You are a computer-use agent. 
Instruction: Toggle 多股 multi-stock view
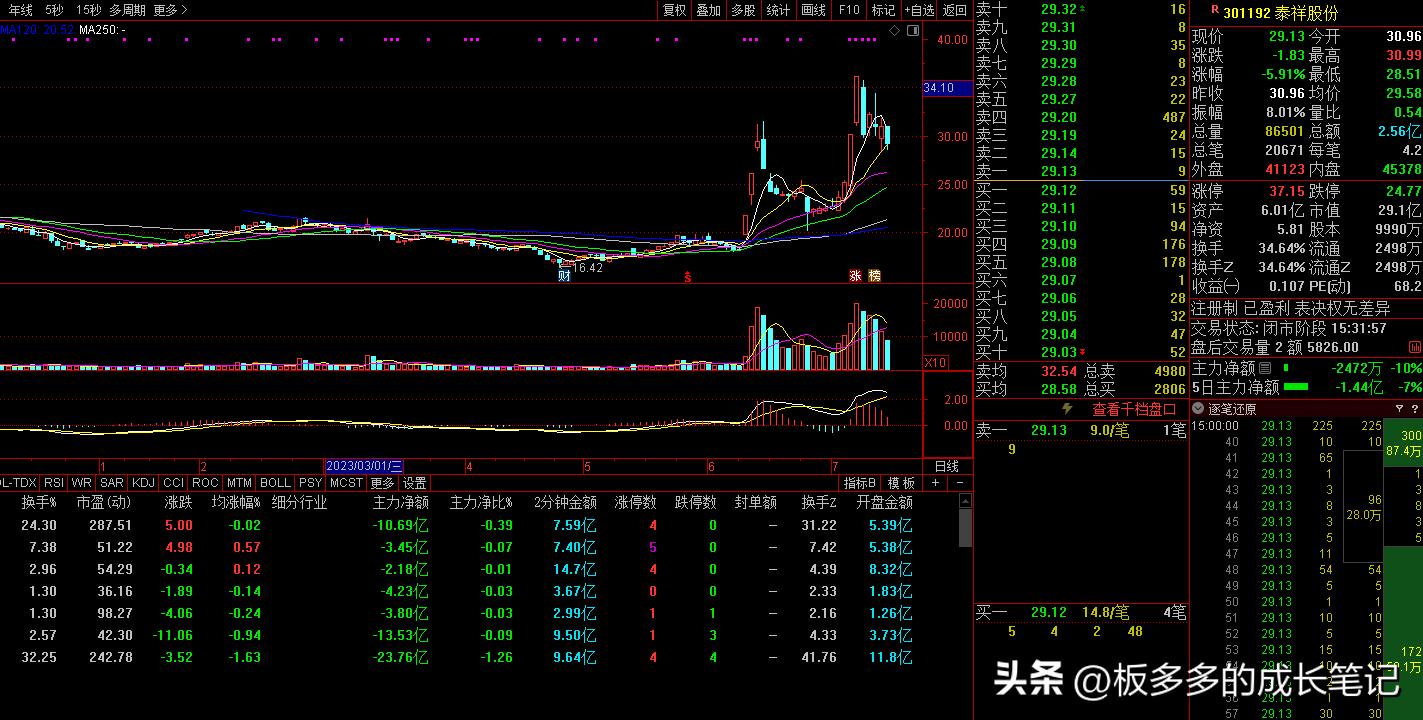(x=741, y=10)
